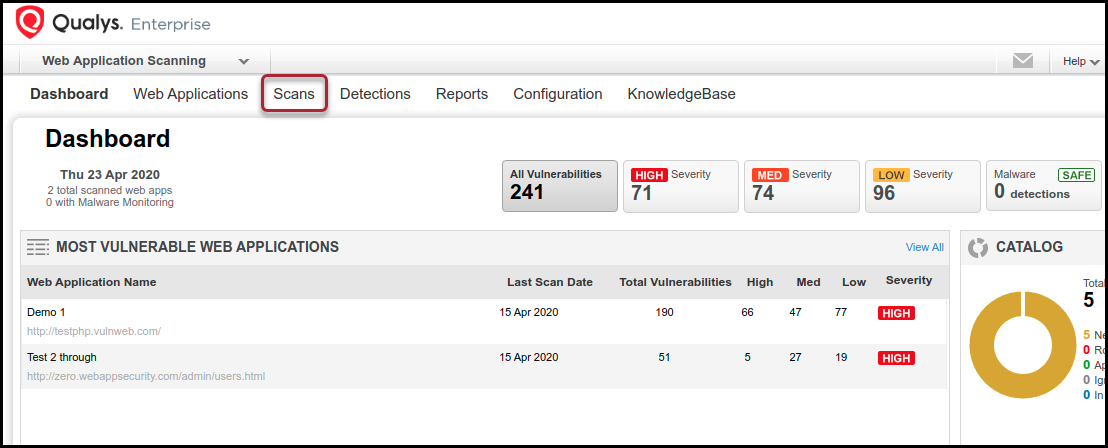The image size is (1108, 448).
Task: Click the HIGH severity badge for Test 2 through
Action: (x=896, y=358)
